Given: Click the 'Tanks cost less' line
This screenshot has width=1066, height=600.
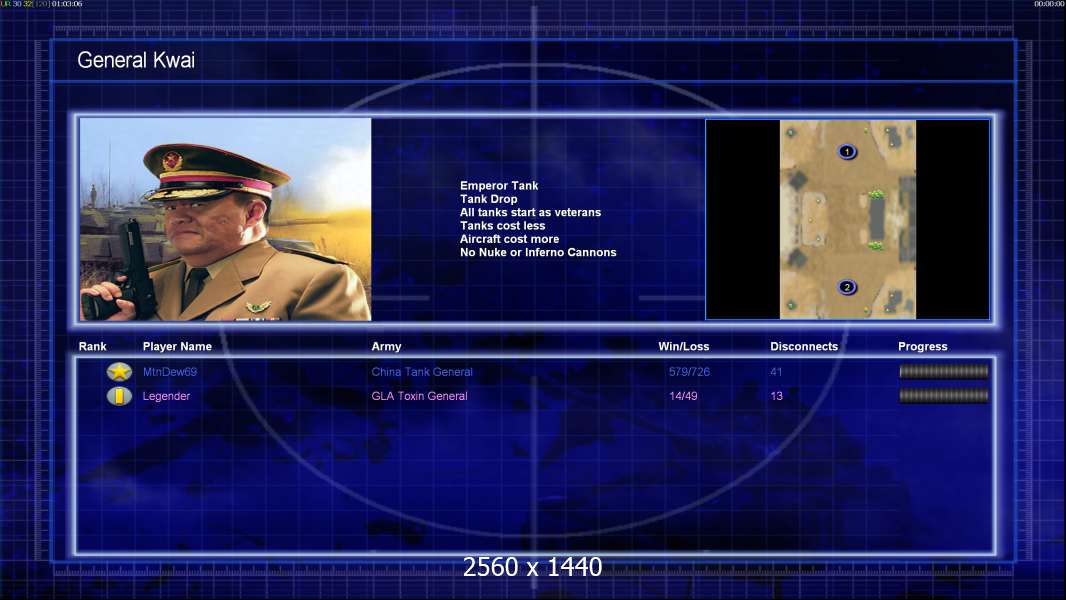Looking at the screenshot, I should point(502,226).
